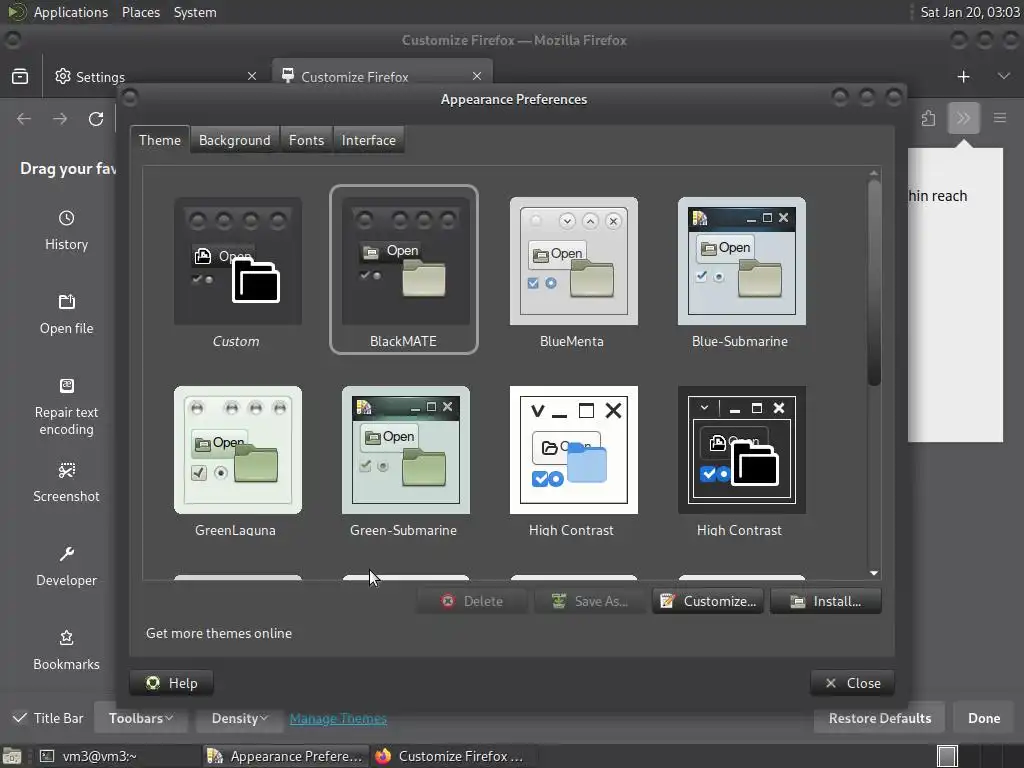
Task: Select the Custom theme thumbnail
Action: click(x=238, y=261)
